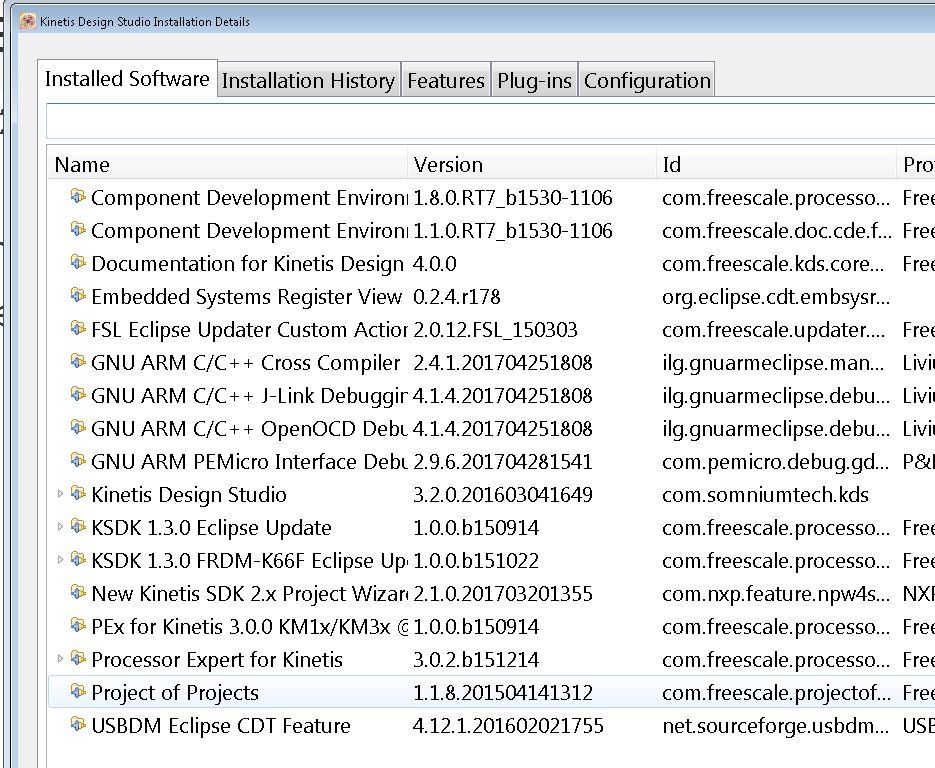Expand the KSDK 1.3.0 FRDM-K66F entry
935x768 pixels.
pos(60,559)
